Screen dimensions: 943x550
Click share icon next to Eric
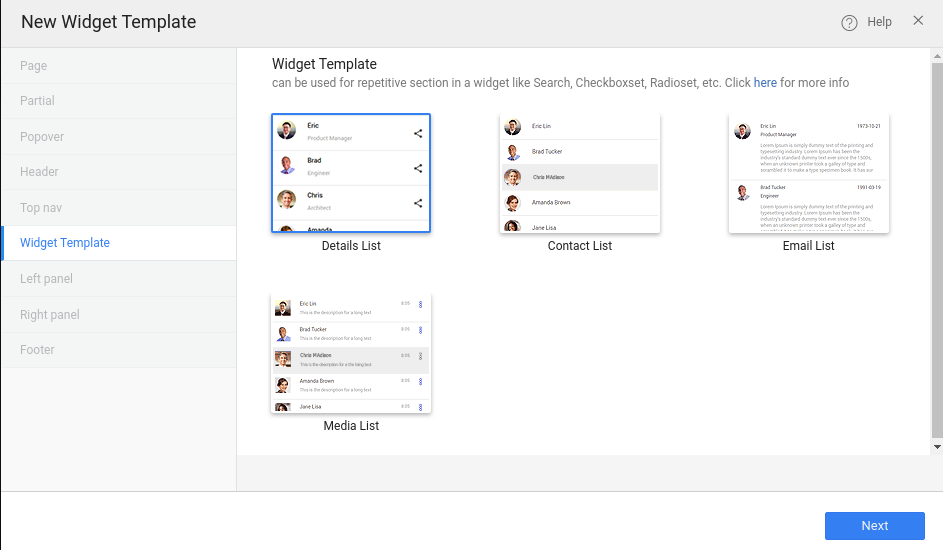click(418, 133)
